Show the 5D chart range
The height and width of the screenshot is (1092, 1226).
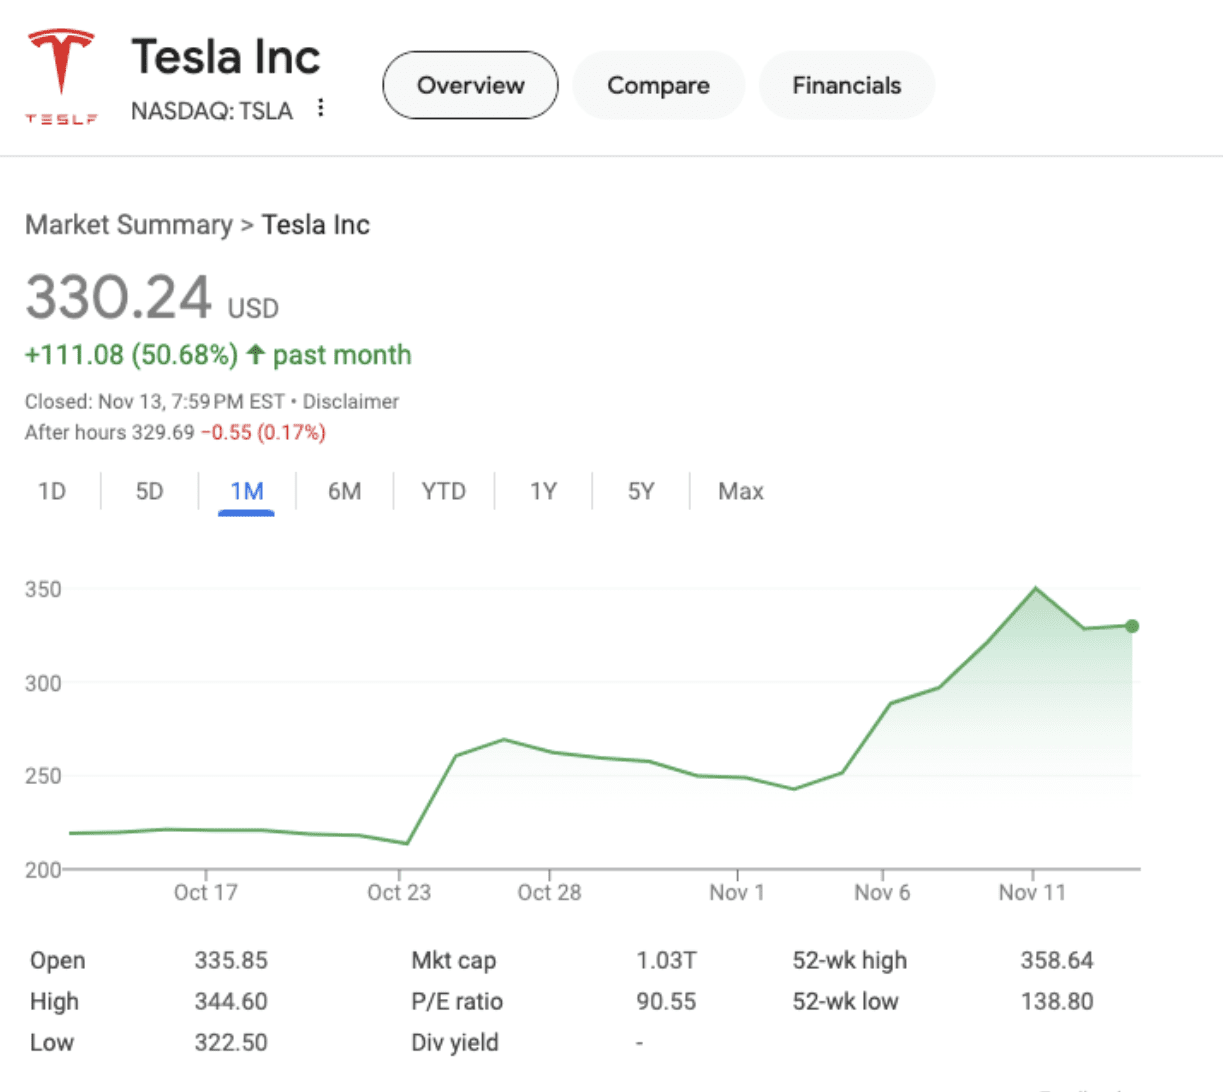point(149,492)
